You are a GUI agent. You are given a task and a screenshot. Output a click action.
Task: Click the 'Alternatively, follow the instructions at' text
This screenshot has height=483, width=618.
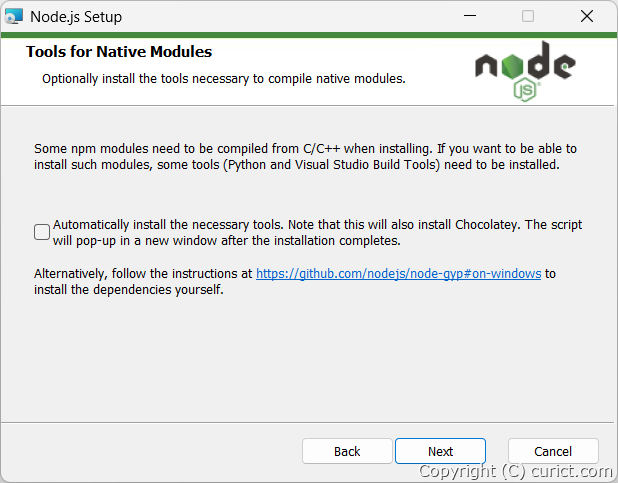144,273
